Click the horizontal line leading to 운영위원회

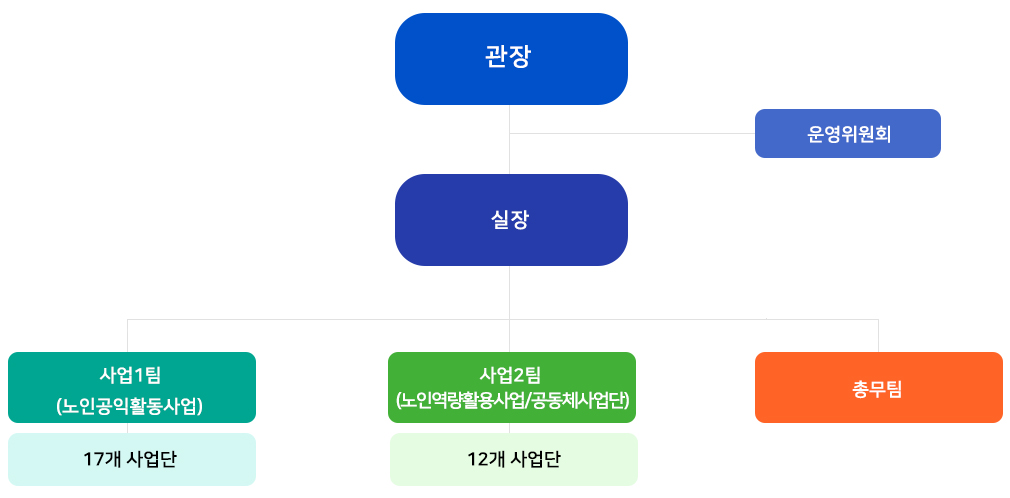(x=633, y=133)
